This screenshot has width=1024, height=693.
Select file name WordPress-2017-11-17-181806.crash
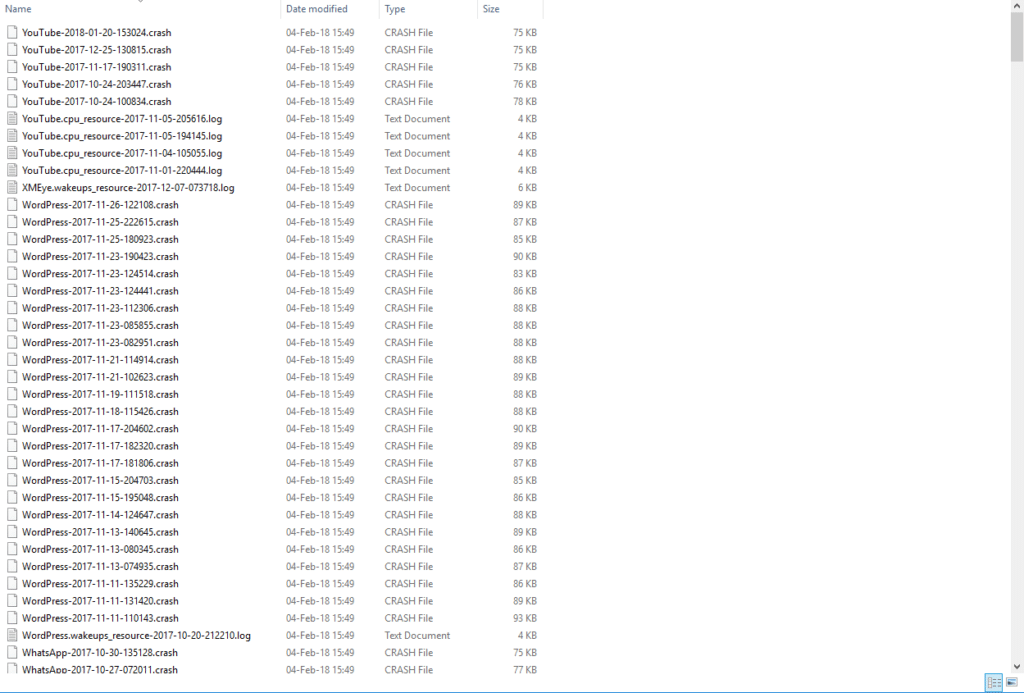click(100, 462)
